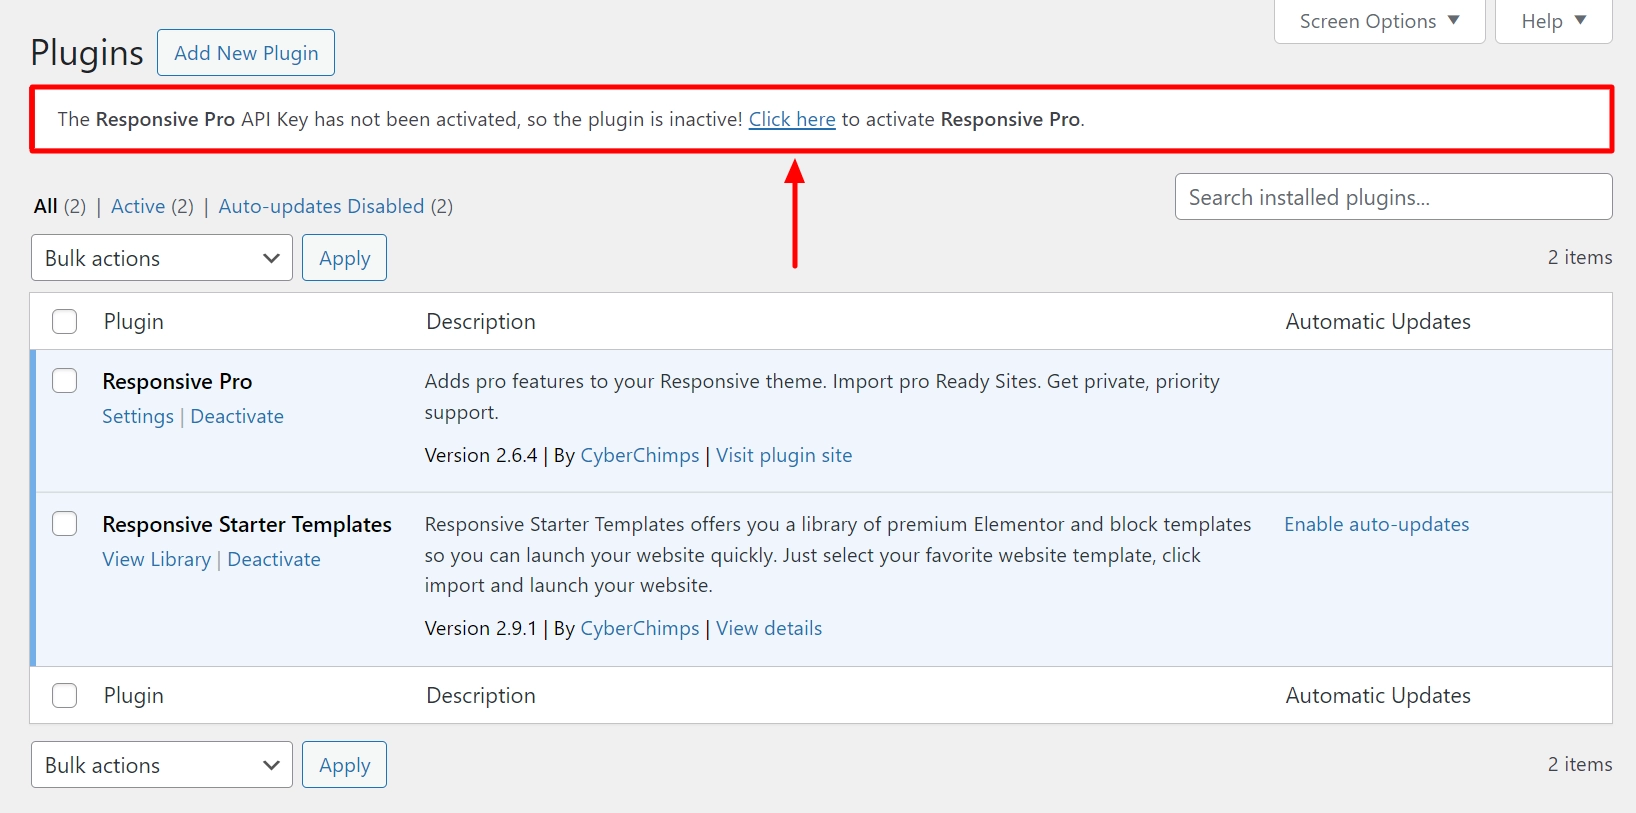The width and height of the screenshot is (1636, 813).
Task: Click the Automatic Updates footer column label
Action: pyautogui.click(x=1378, y=695)
